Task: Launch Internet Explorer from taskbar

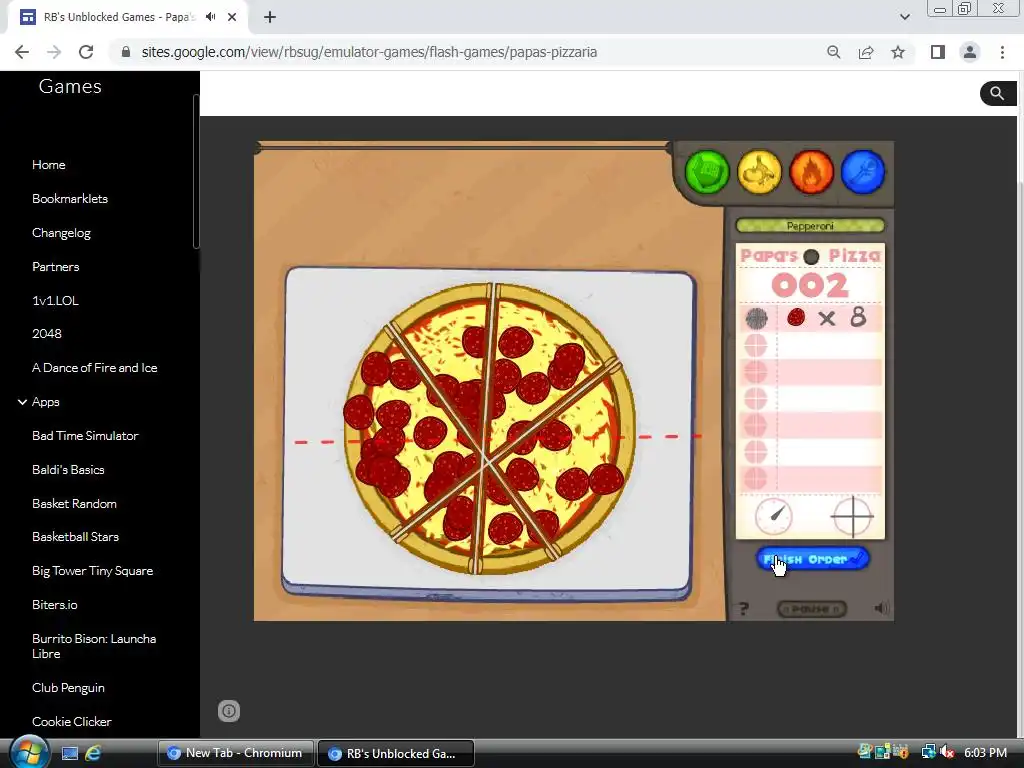Action: coord(93,754)
